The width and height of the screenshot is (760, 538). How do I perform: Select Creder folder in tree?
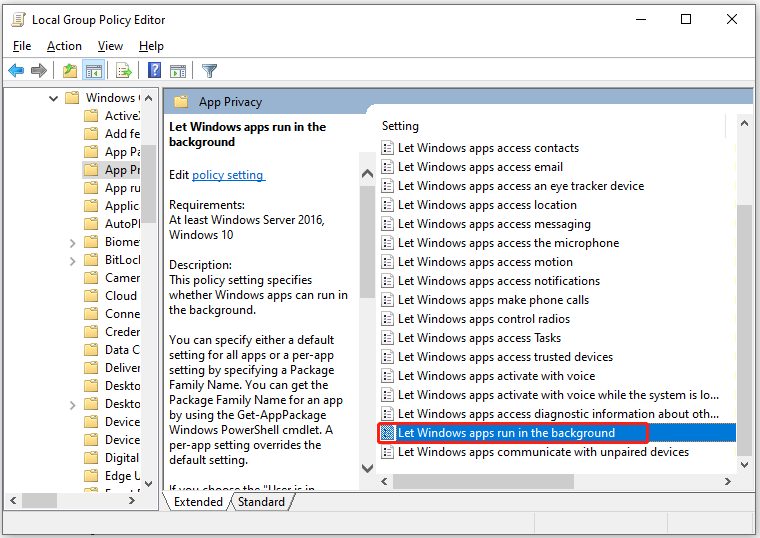pyautogui.click(x=122, y=332)
